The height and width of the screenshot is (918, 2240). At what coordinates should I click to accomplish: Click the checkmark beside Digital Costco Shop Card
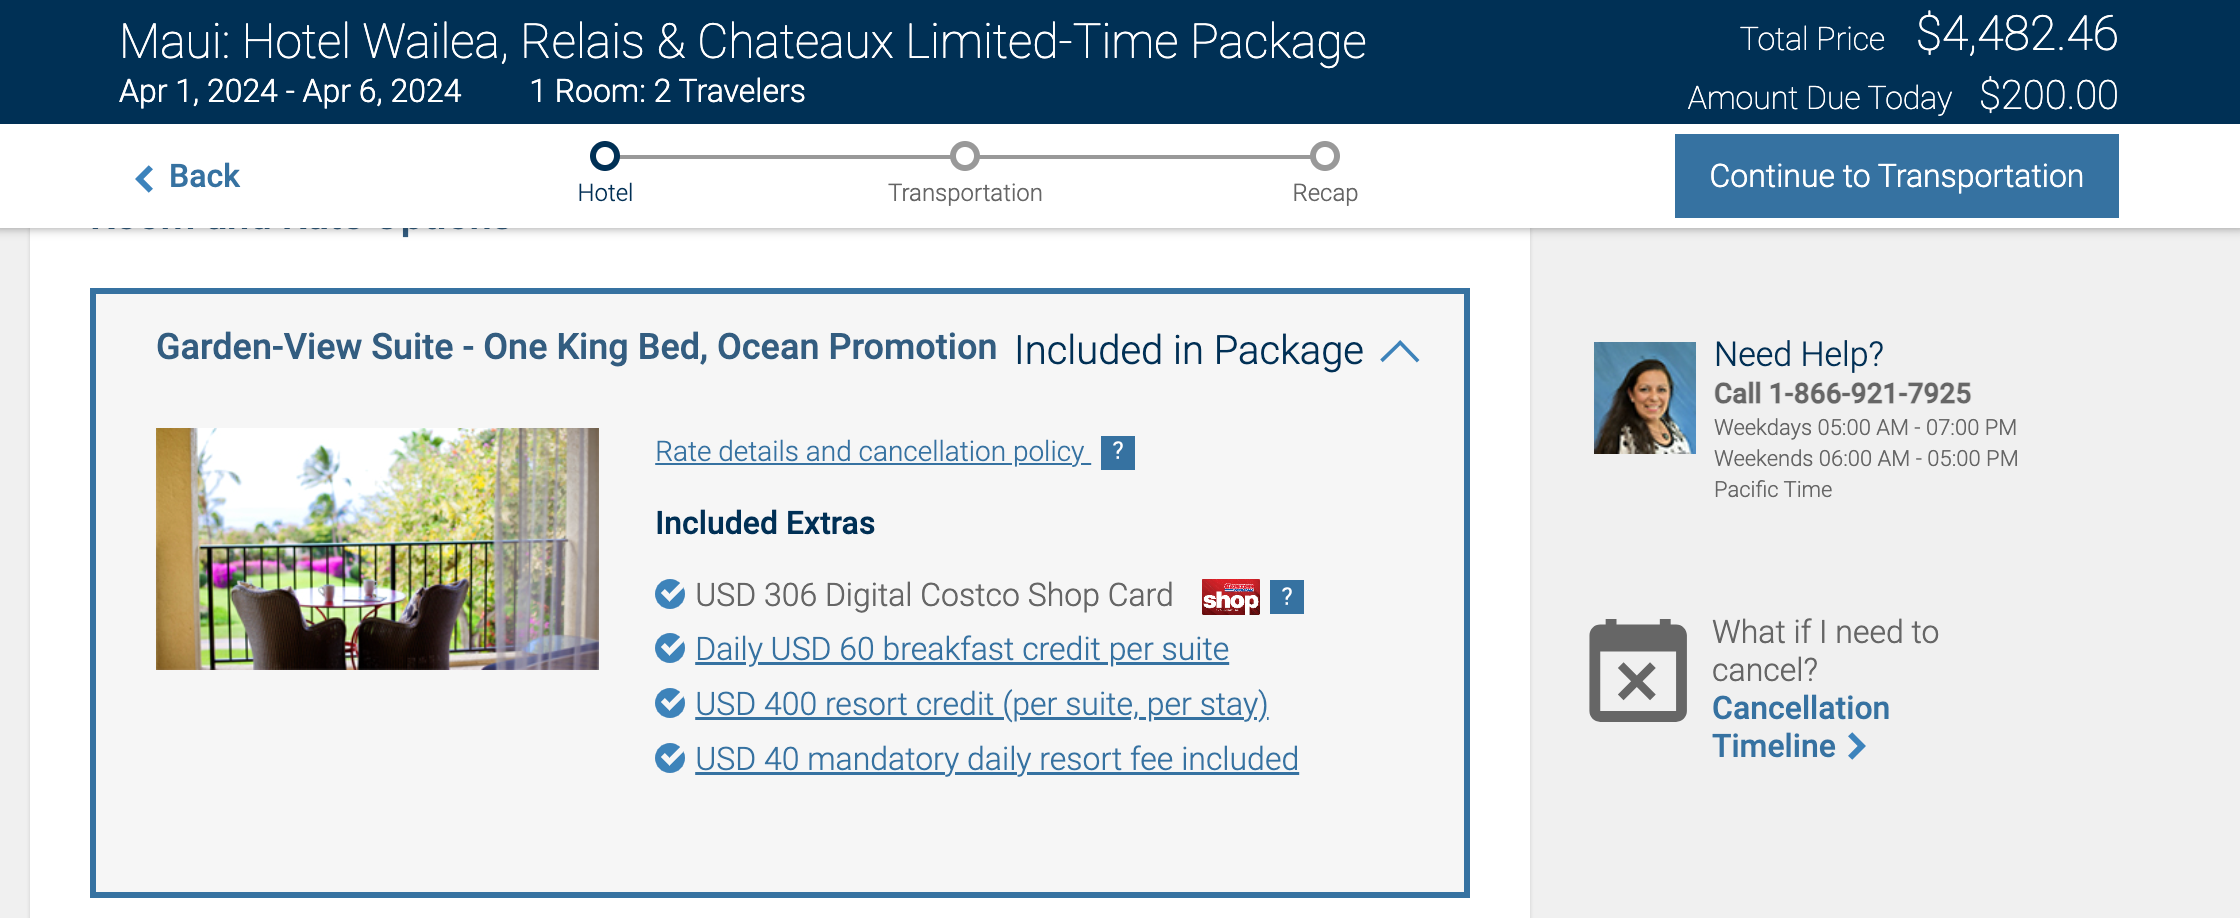click(668, 595)
